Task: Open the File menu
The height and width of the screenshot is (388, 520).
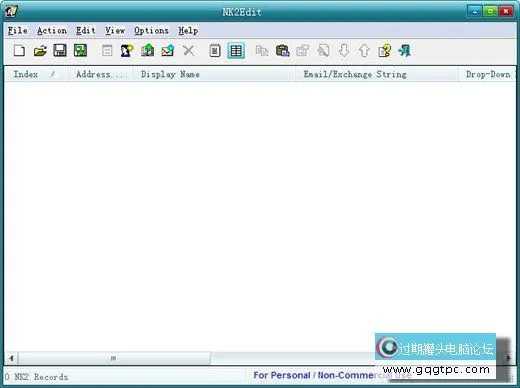Action: 17,31
